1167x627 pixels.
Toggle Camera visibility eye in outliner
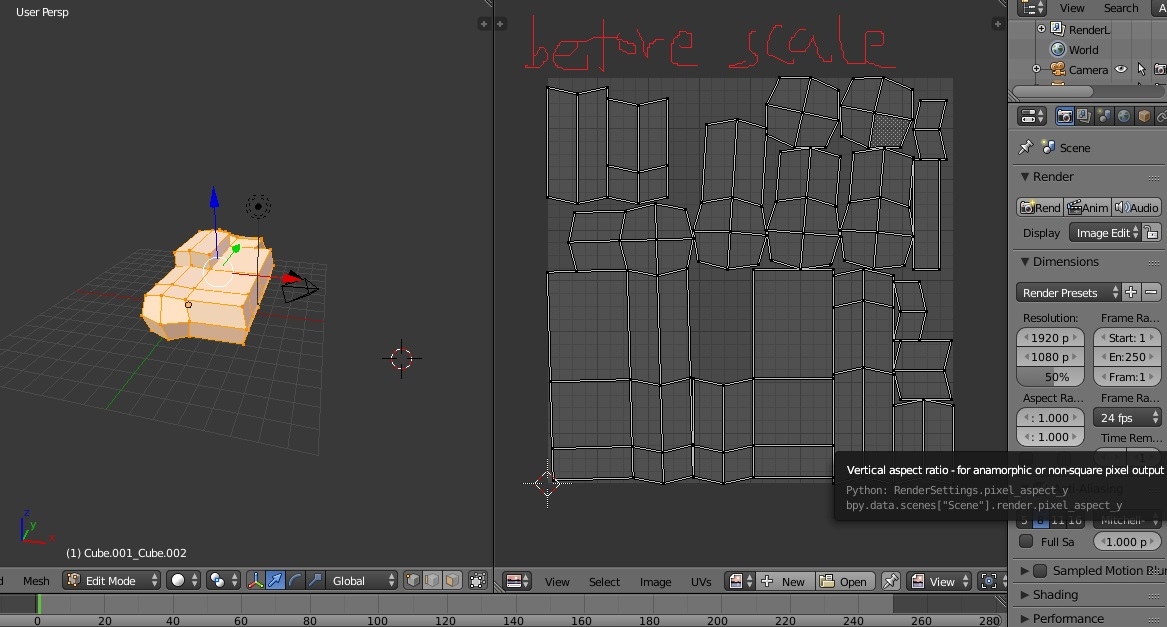click(x=1121, y=70)
